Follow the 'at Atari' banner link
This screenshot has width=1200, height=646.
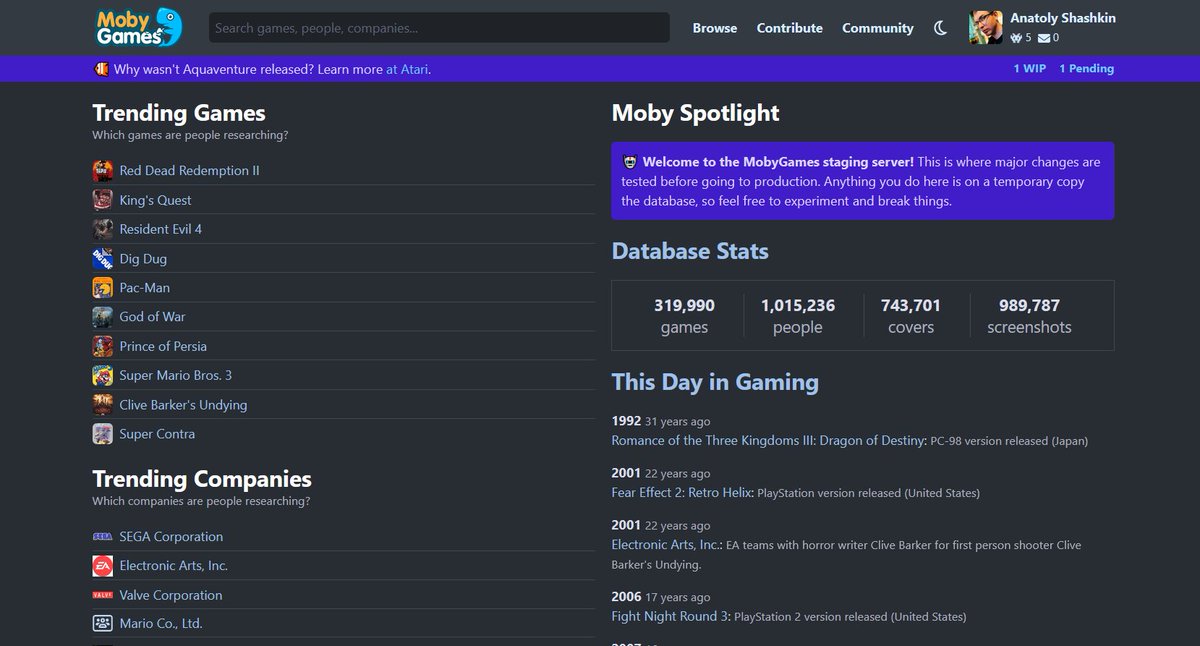click(408, 69)
